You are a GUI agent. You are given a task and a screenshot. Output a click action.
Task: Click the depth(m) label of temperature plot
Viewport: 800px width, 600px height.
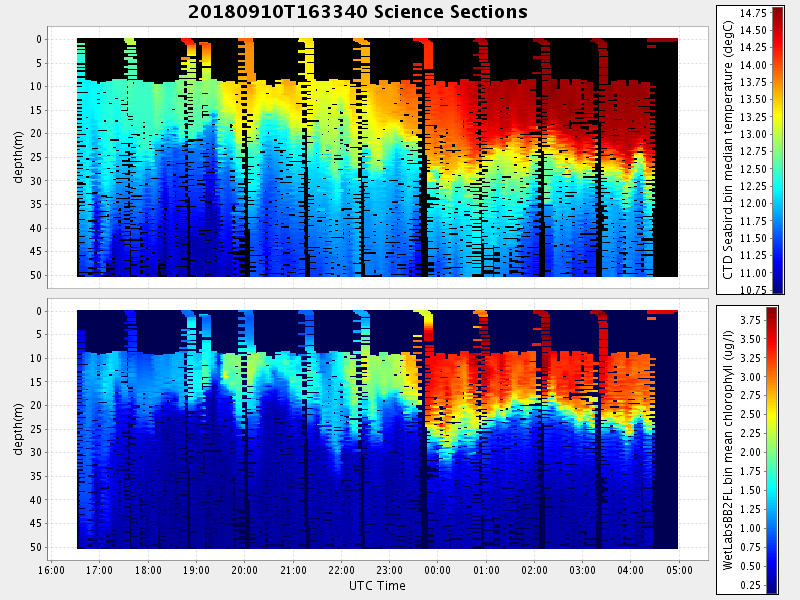pyautogui.click(x=18, y=157)
